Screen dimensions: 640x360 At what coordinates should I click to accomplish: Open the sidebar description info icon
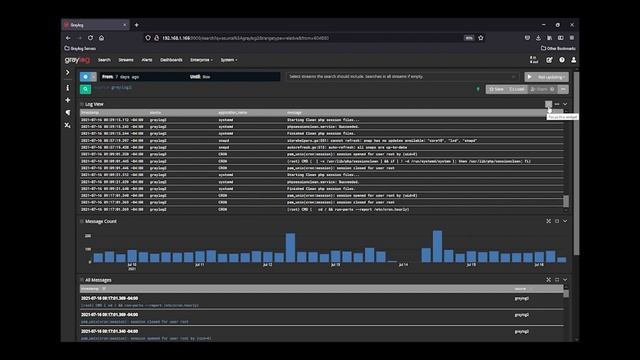click(68, 88)
